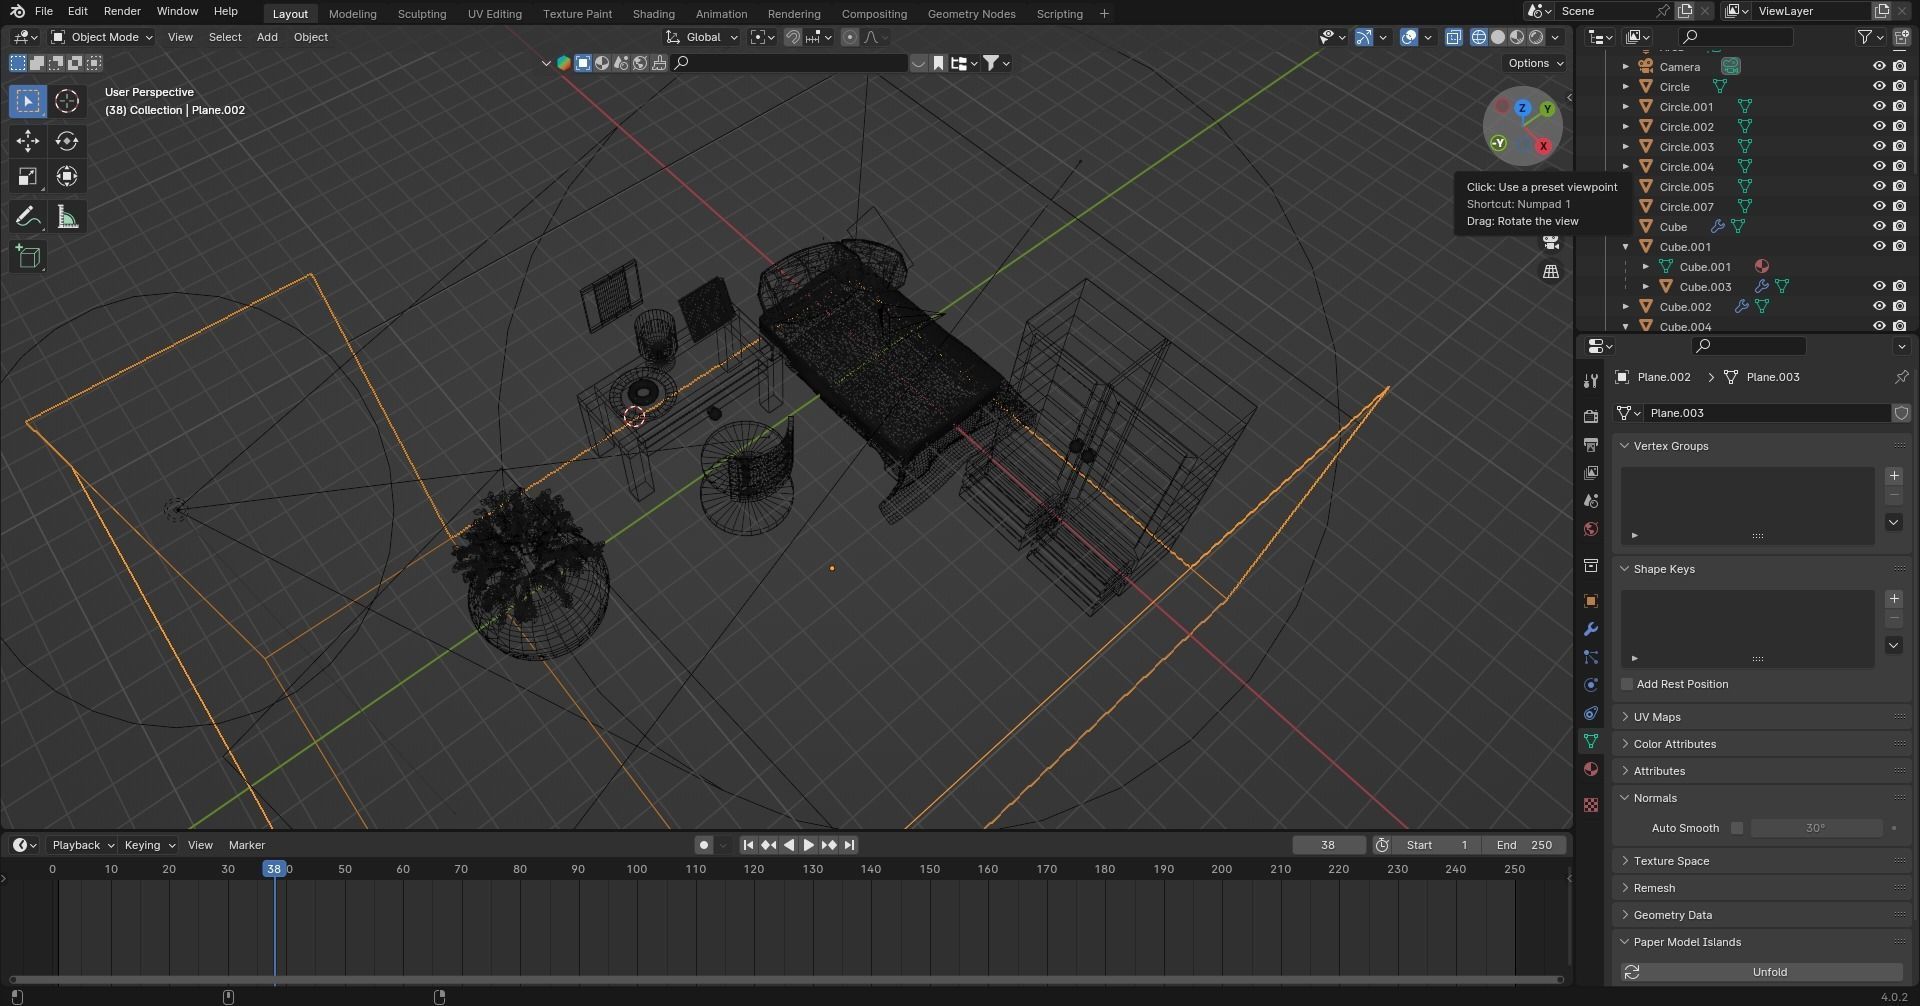Toggle camera view in the viewport
The height and width of the screenshot is (1006, 1920).
point(1551,243)
